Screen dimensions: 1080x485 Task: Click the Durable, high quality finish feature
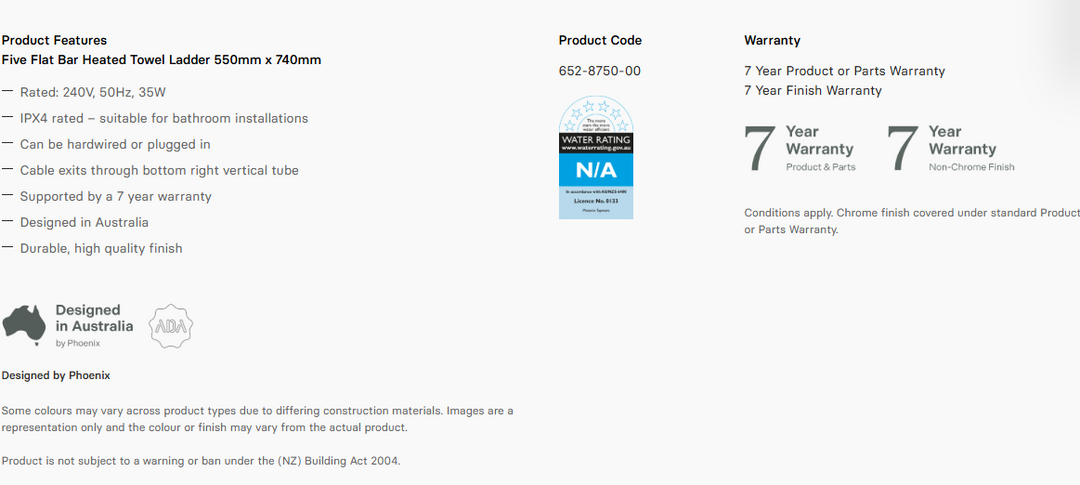(101, 249)
